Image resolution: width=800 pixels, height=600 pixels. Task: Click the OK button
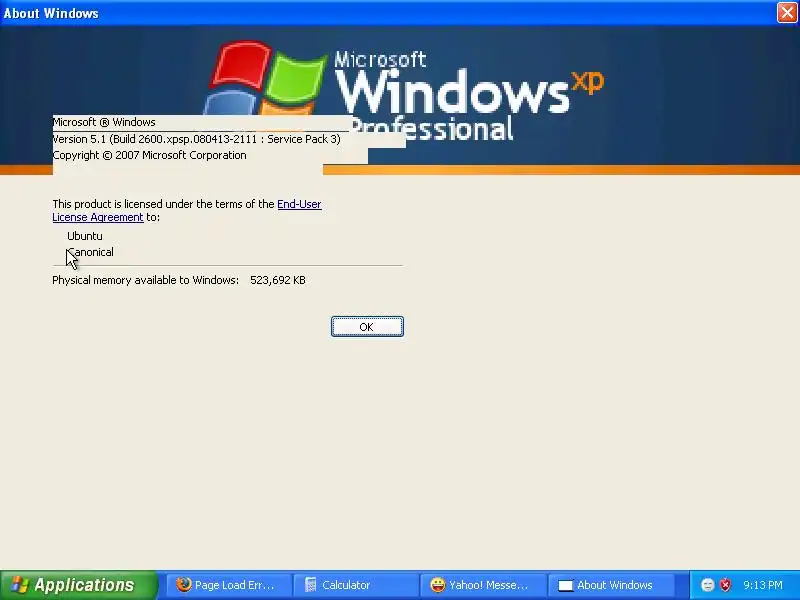coord(367,327)
